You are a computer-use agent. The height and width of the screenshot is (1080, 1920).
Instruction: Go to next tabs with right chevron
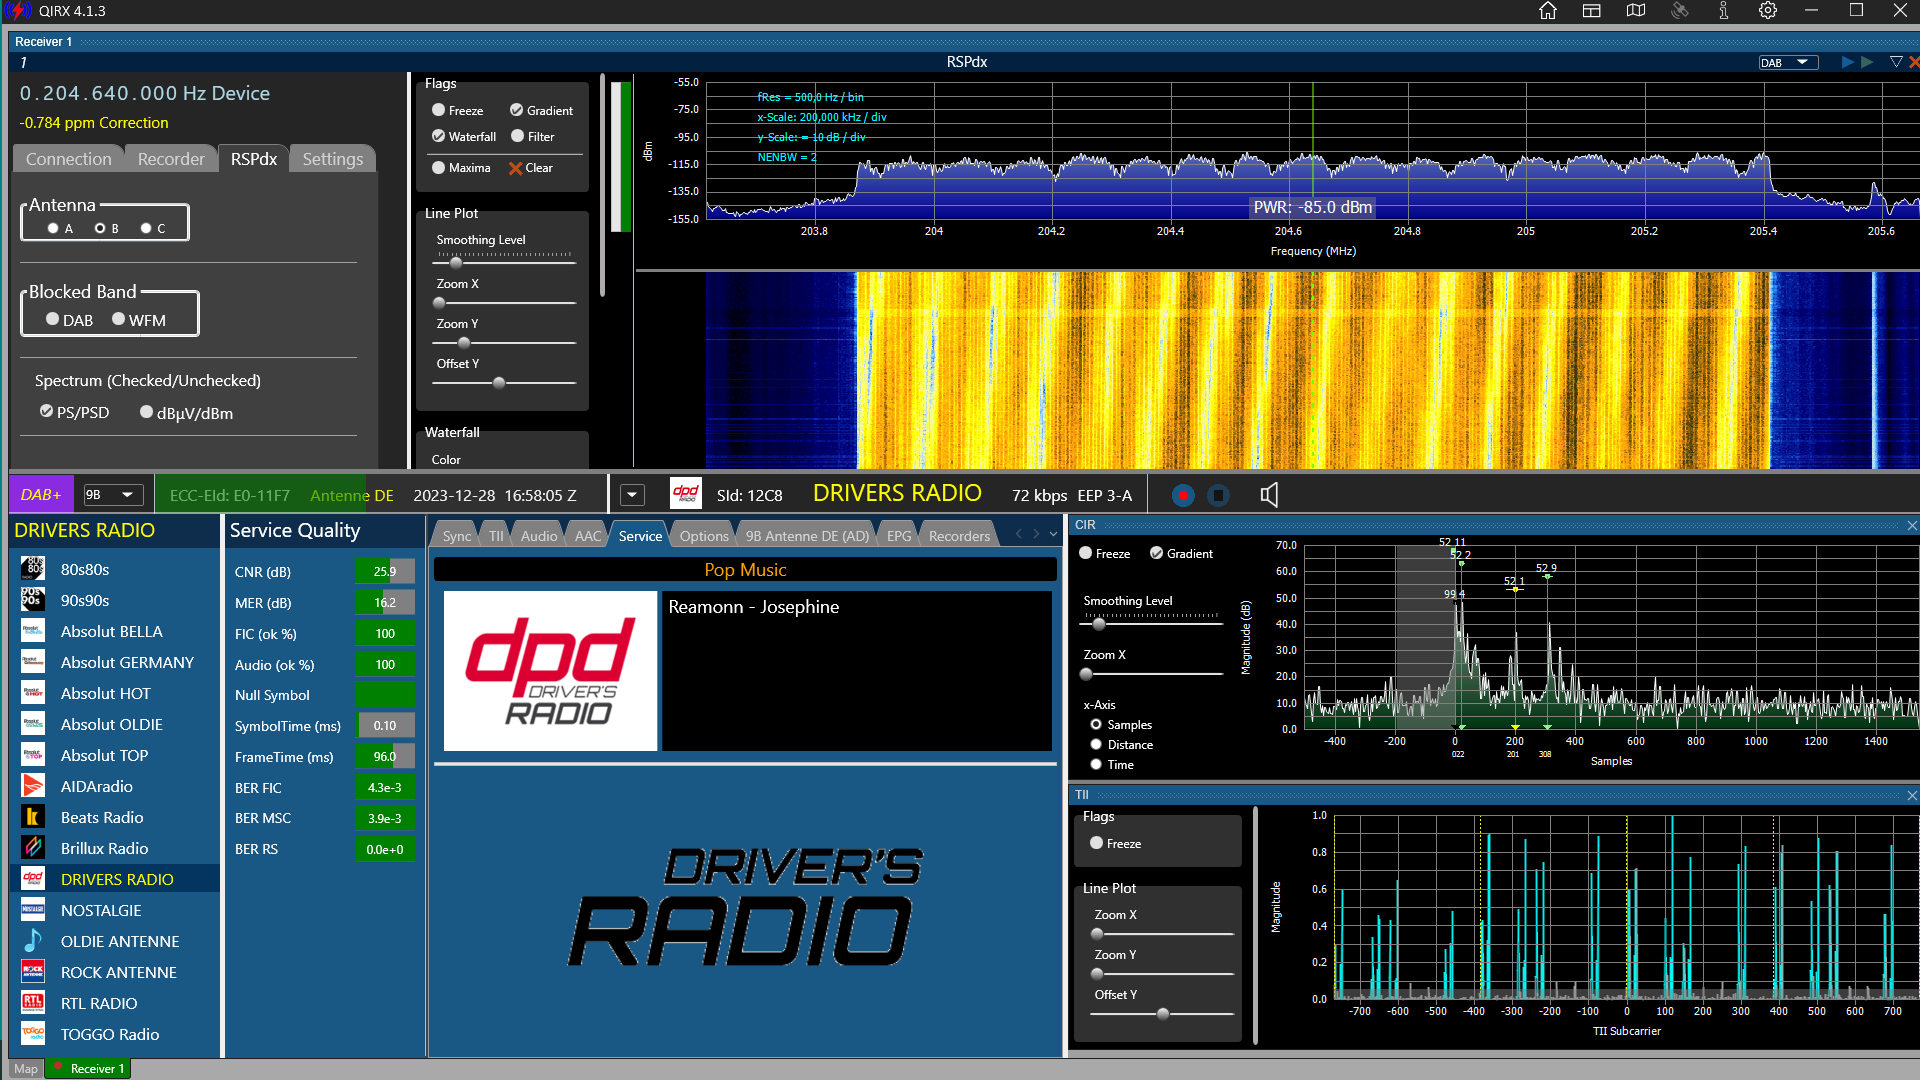click(1036, 535)
